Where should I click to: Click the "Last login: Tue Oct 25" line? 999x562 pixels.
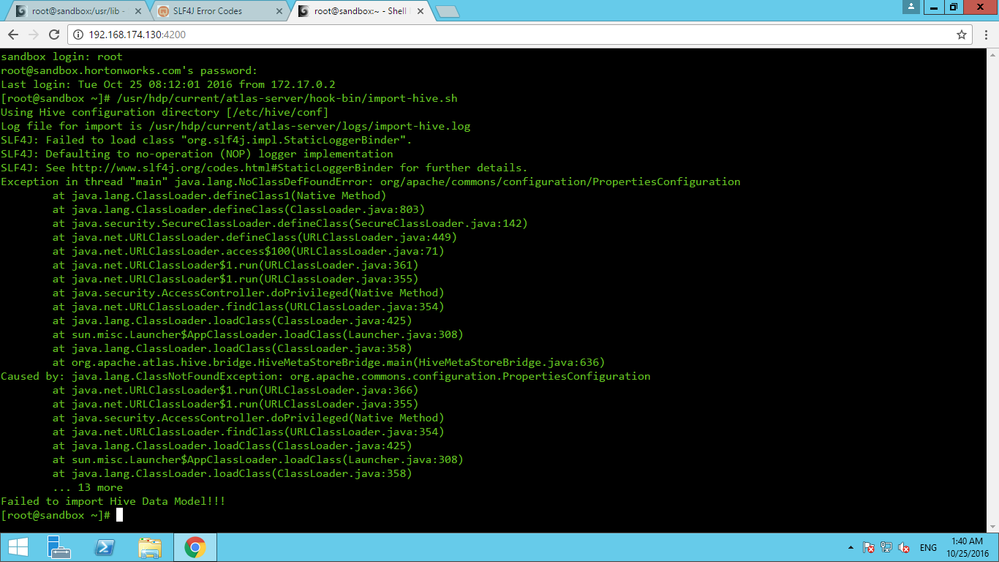click(x=168, y=84)
